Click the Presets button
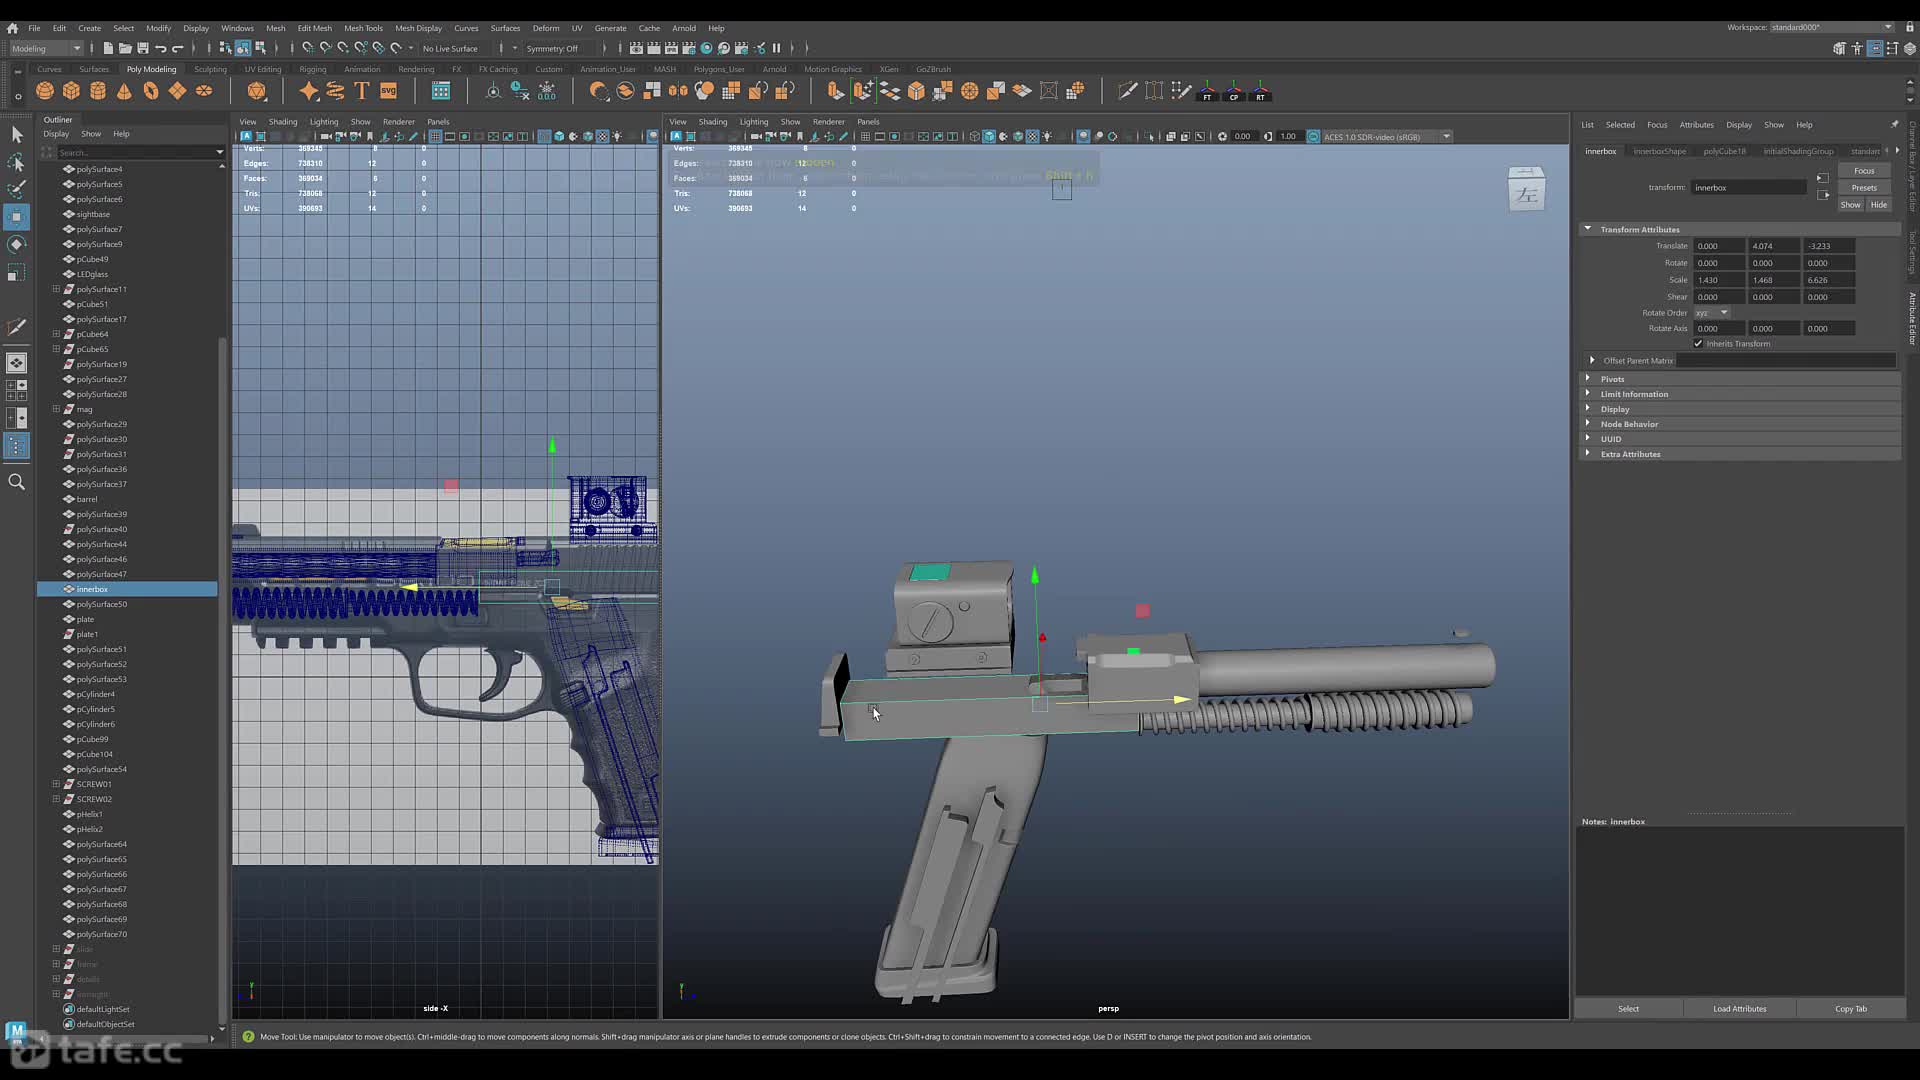1920x1080 pixels. point(1864,188)
